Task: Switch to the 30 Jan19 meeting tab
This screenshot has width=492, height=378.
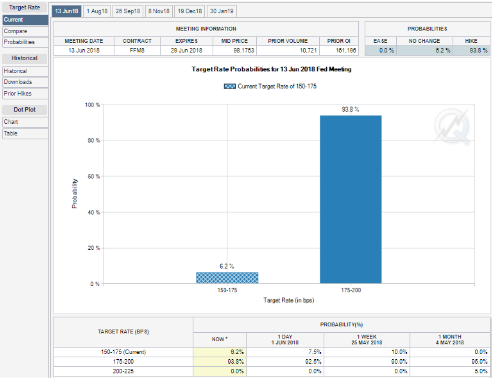Action: click(x=222, y=11)
